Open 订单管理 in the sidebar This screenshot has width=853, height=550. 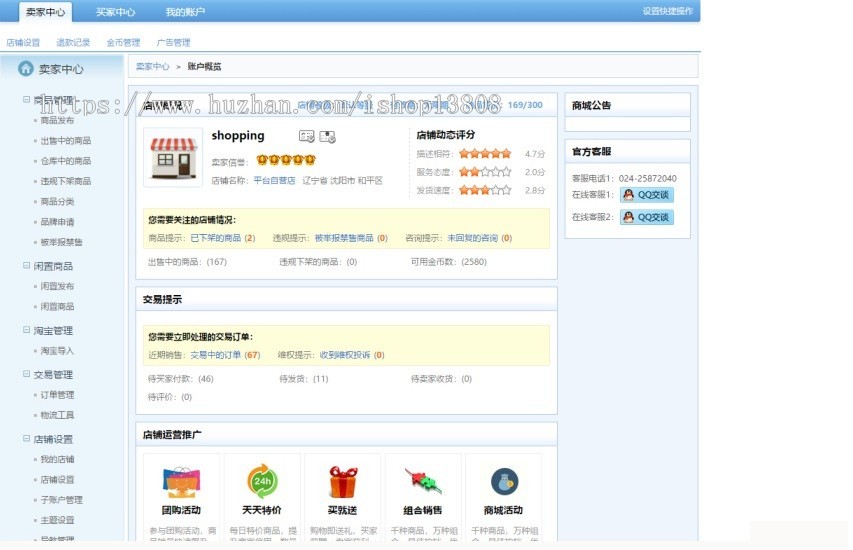pos(57,395)
